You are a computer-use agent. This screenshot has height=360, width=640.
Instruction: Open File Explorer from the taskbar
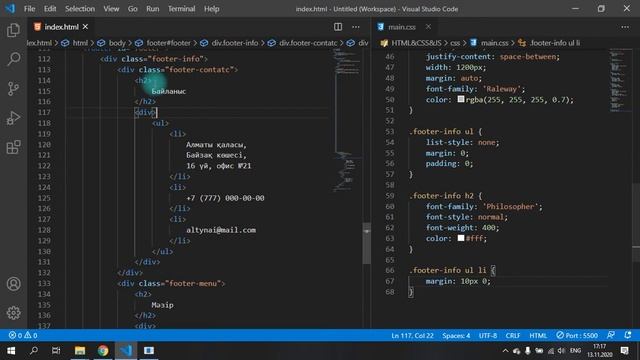point(80,351)
